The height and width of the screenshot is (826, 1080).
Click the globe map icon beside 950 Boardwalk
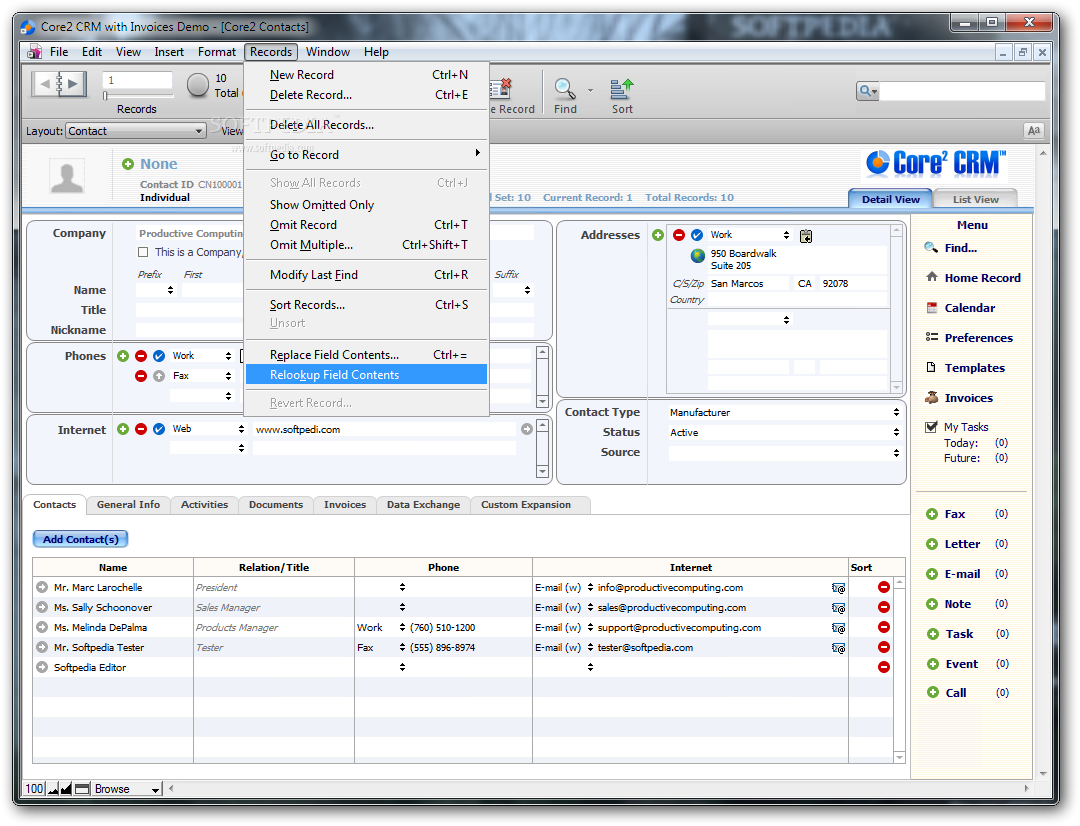(x=698, y=256)
